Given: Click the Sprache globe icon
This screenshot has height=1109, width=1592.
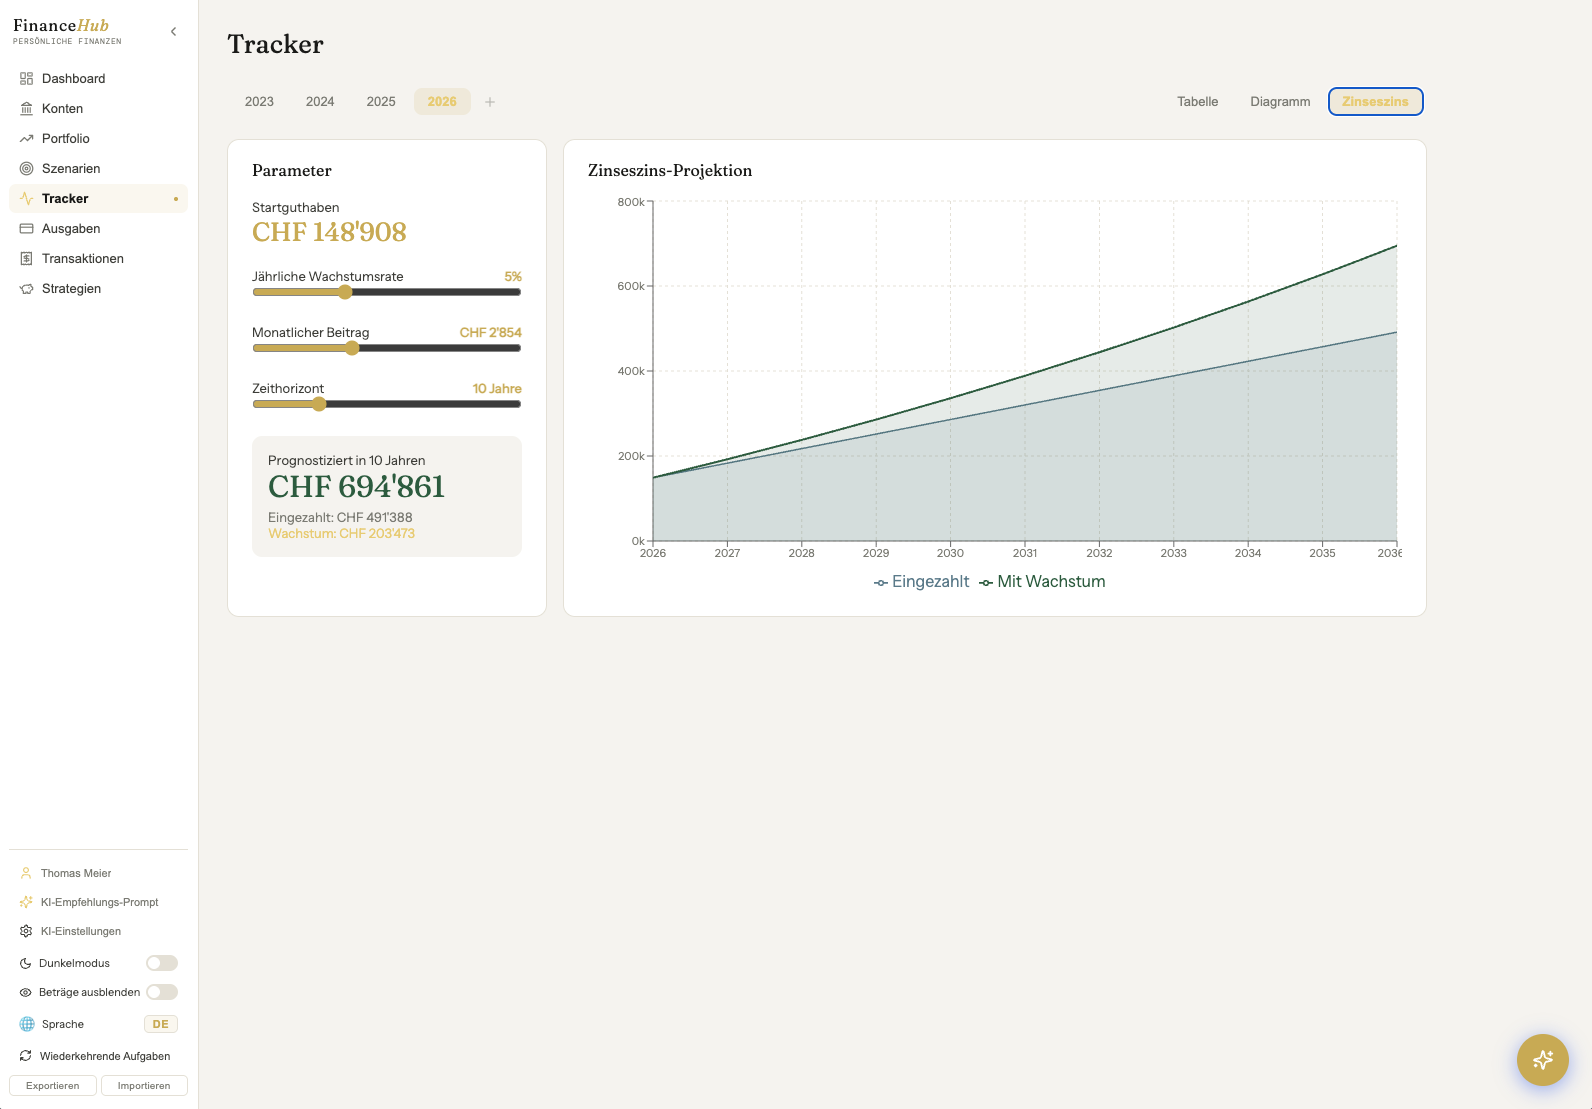Looking at the screenshot, I should [x=27, y=1024].
